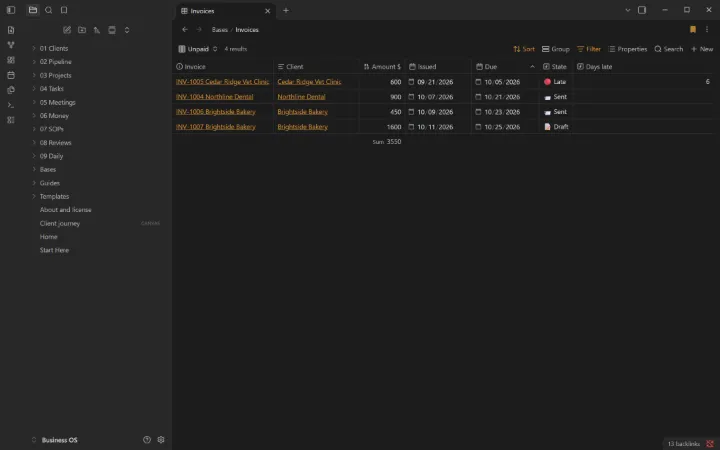Image resolution: width=720 pixels, height=450 pixels.
Task: Click the orange bookmark icon in header
Action: [693, 29]
